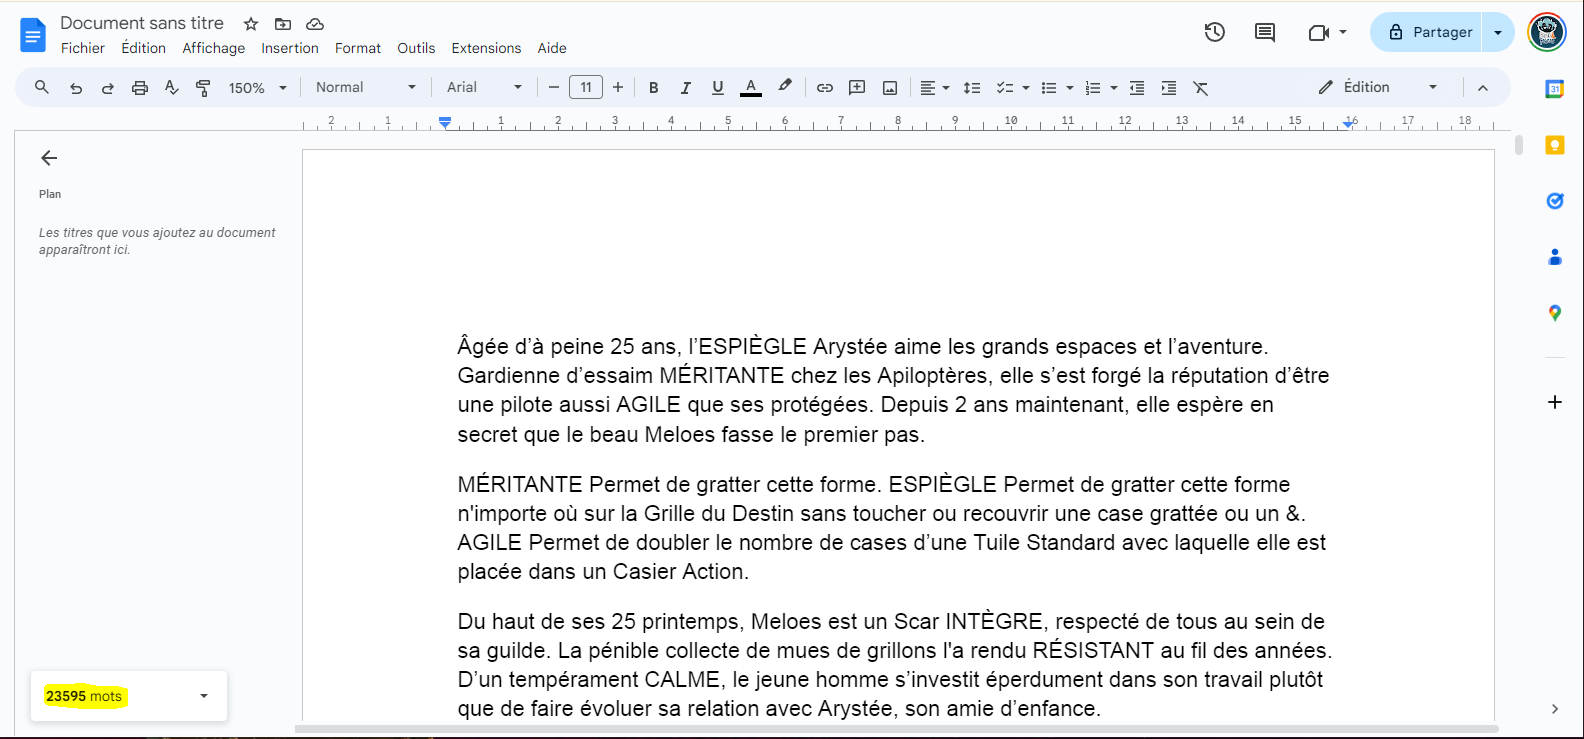Select the paint format roller tool
The width and height of the screenshot is (1584, 739).
pos(203,88)
